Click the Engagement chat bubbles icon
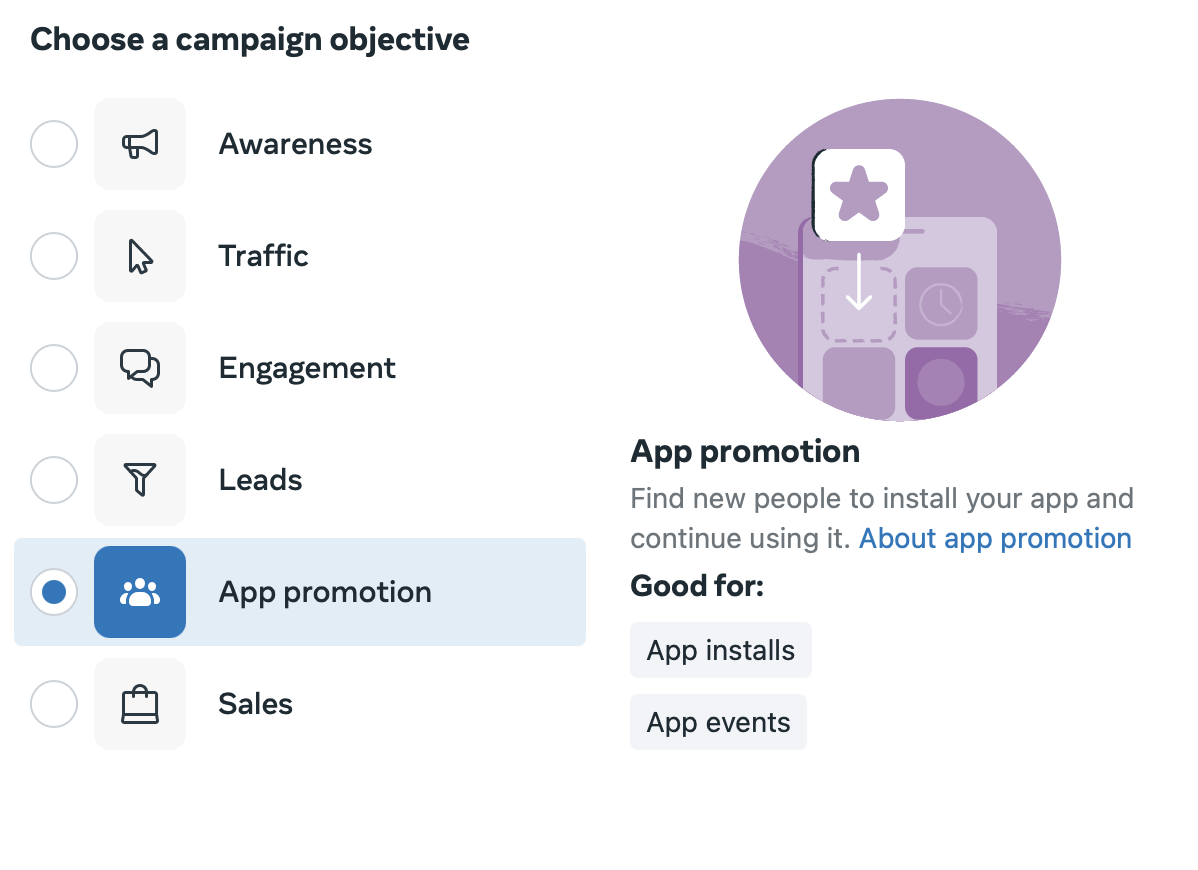The height and width of the screenshot is (870, 1198). [140, 368]
